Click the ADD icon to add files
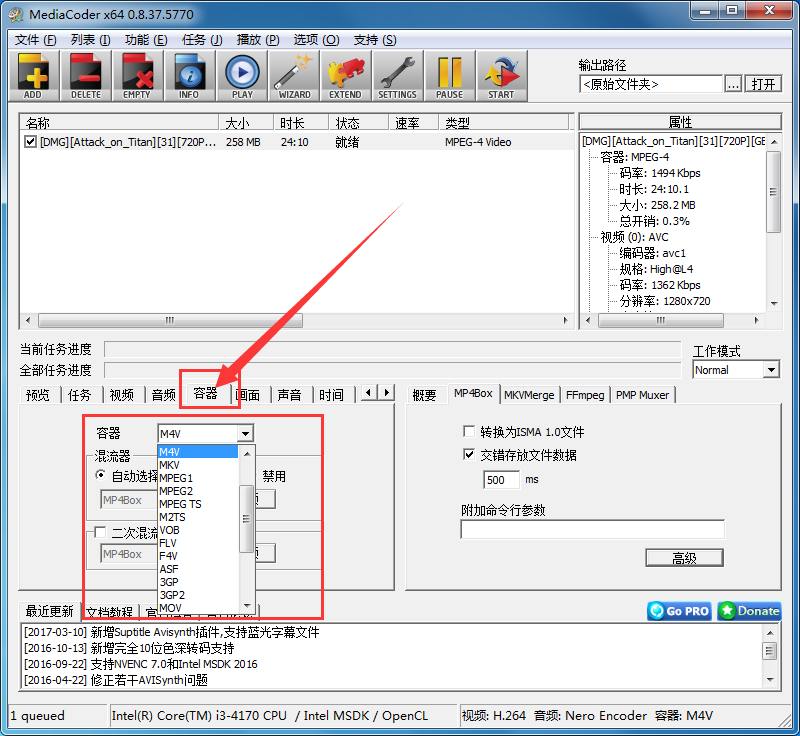This screenshot has height=736, width=800. [x=33, y=75]
